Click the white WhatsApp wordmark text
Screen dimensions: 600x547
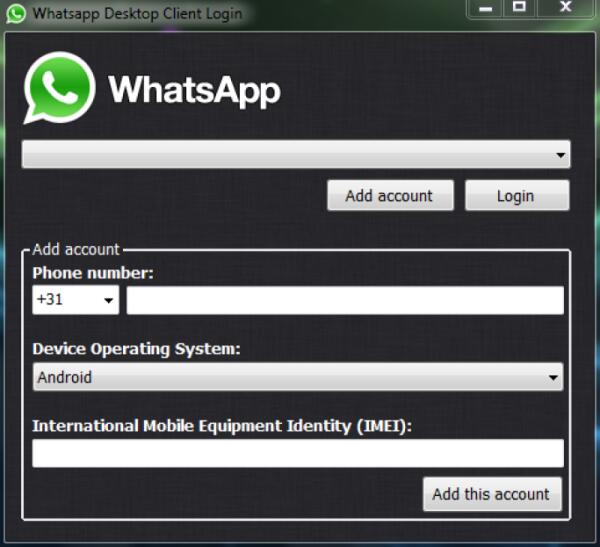point(194,90)
